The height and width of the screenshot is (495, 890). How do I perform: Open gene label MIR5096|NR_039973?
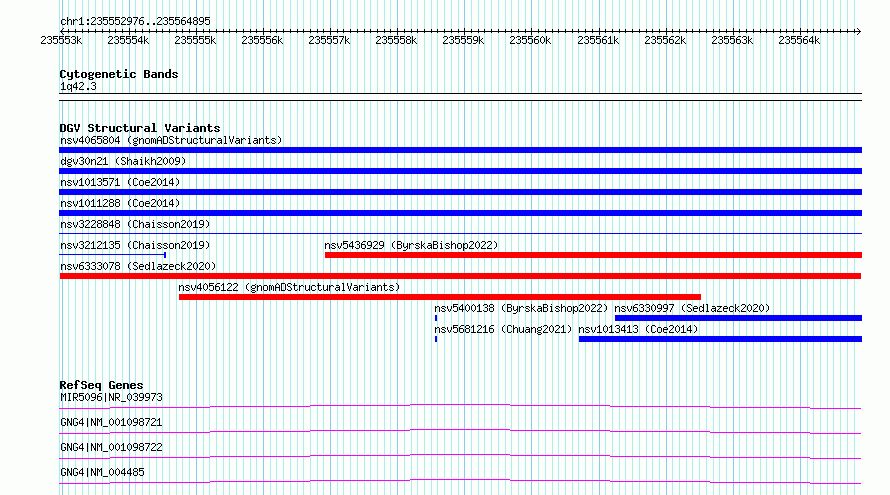pos(111,397)
